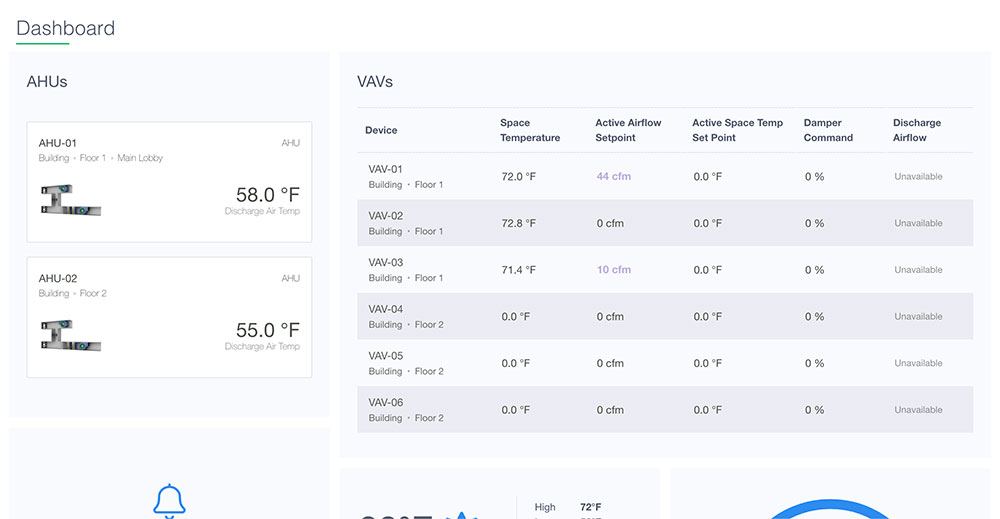Select the 72.0 °F space temperature
This screenshot has width=1000, height=519.
(x=518, y=177)
